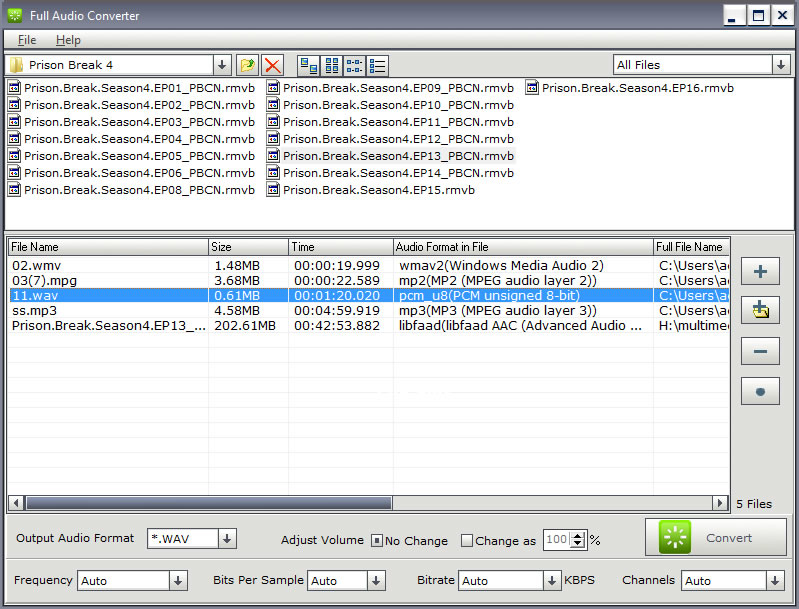Increase volume percent with up arrow

point(577,536)
